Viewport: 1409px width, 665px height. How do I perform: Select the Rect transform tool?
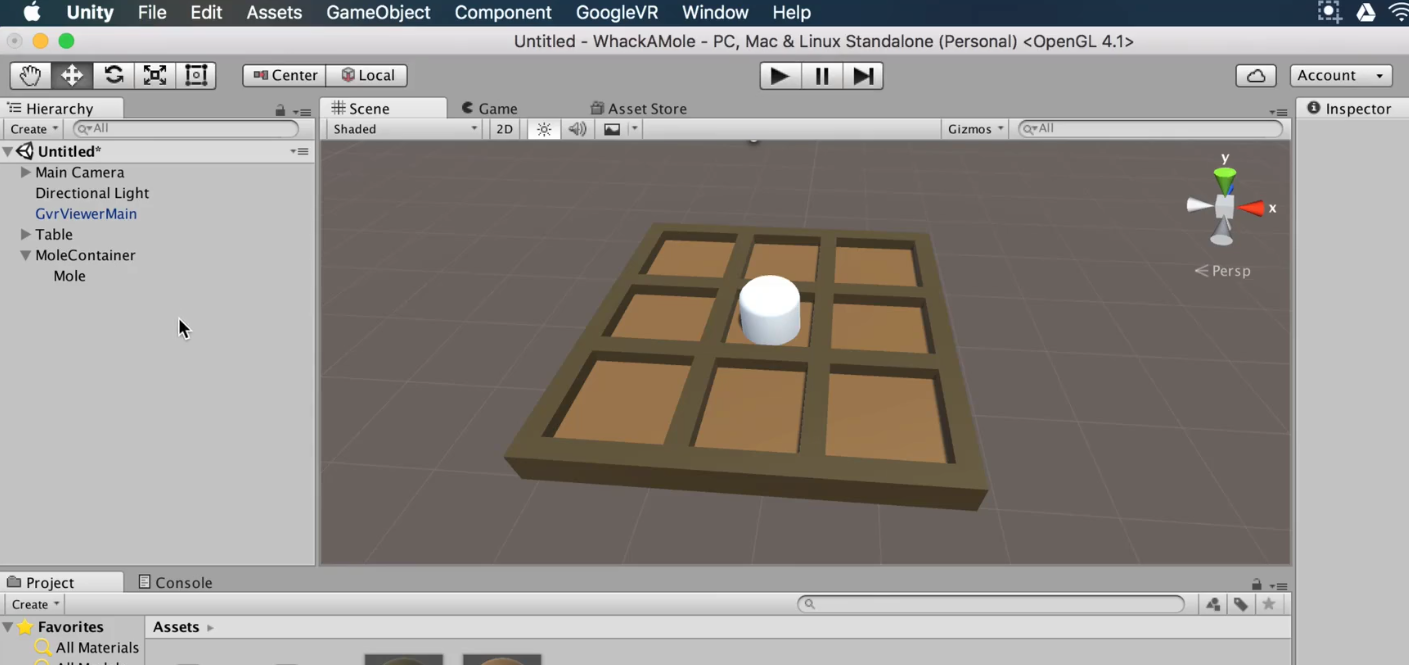pos(196,75)
